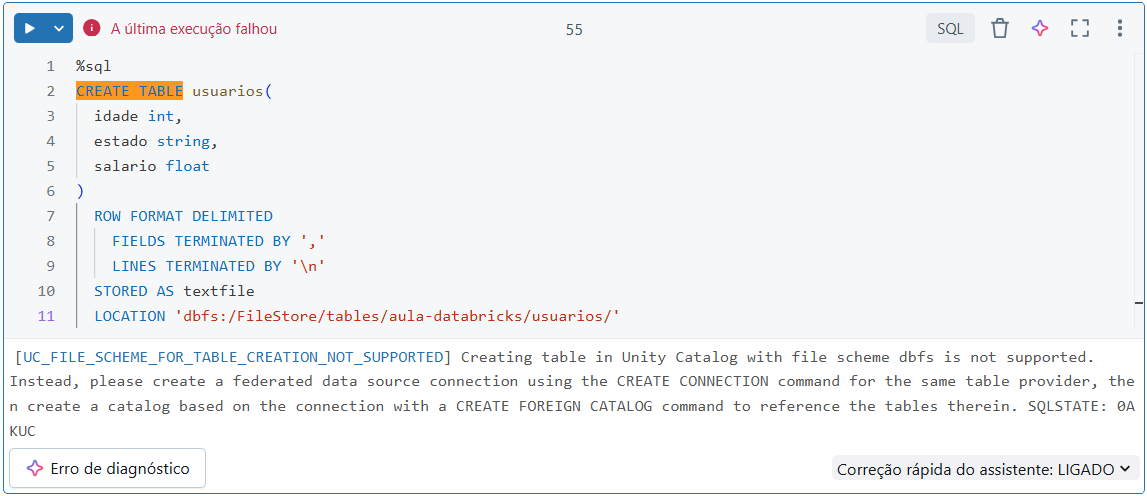Open the run options dropdown arrow
Viewport: 1147px width, 496px height.
59,29
